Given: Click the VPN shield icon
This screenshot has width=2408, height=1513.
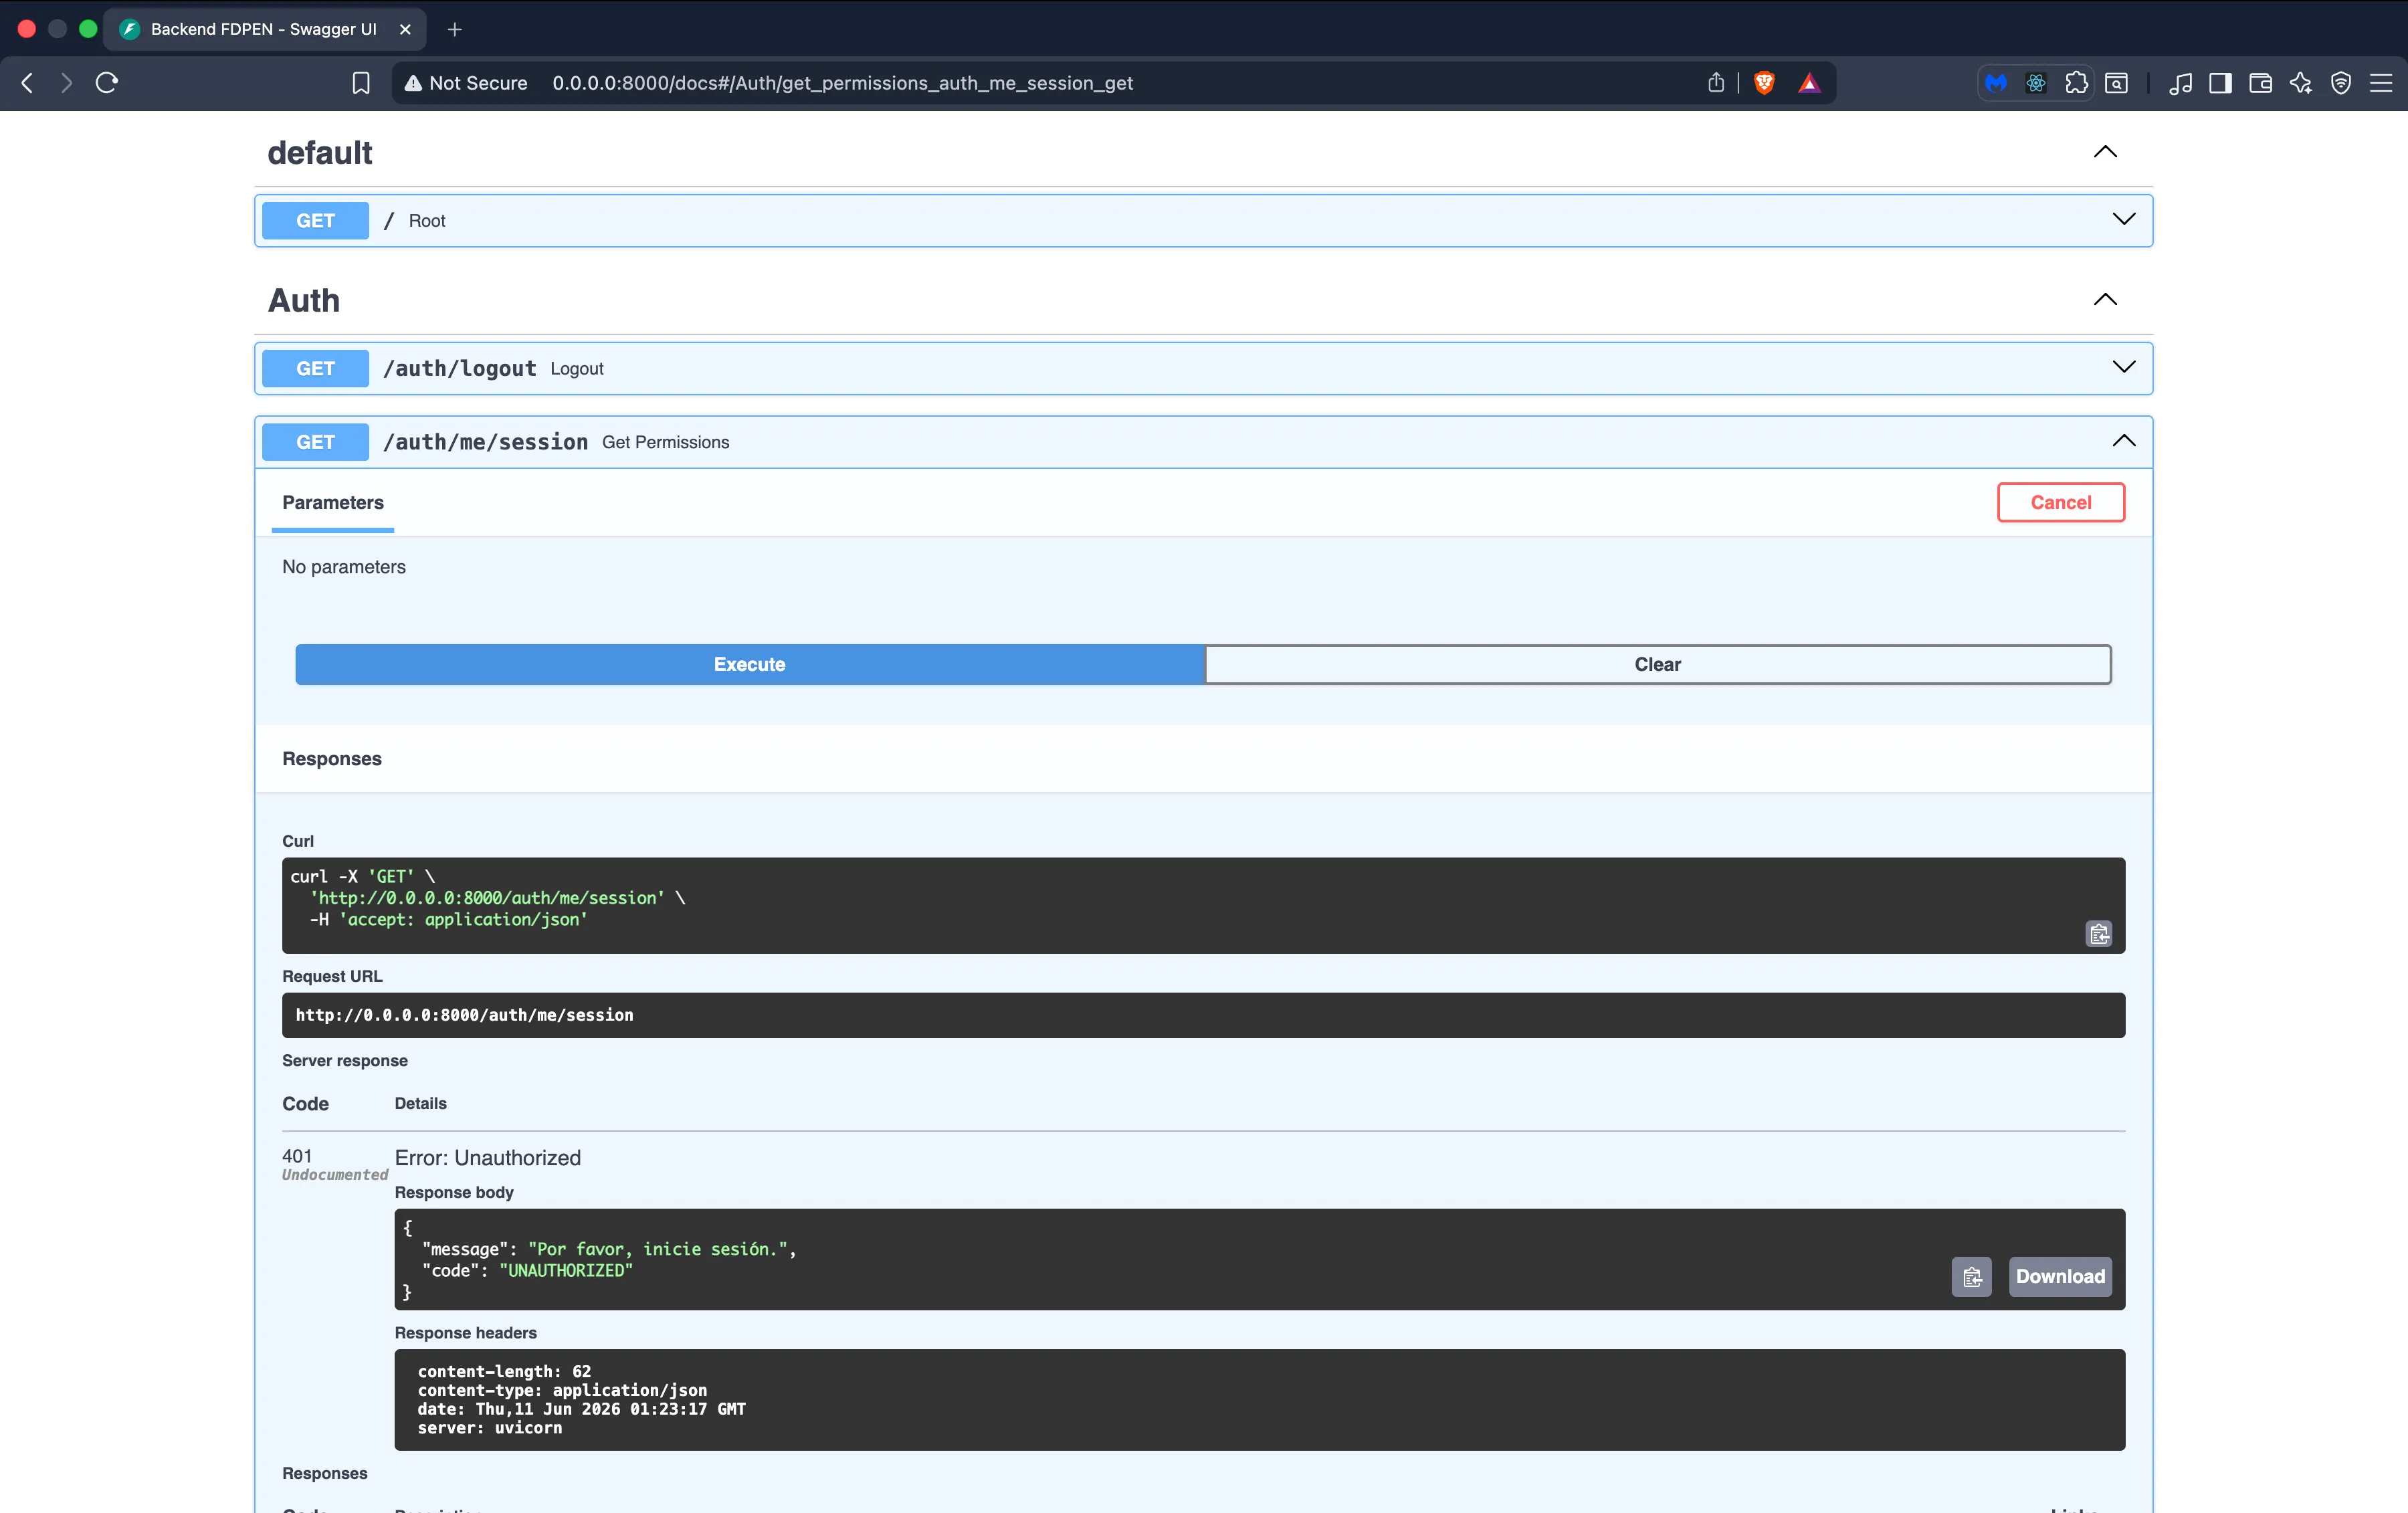Looking at the screenshot, I should 2341,83.
